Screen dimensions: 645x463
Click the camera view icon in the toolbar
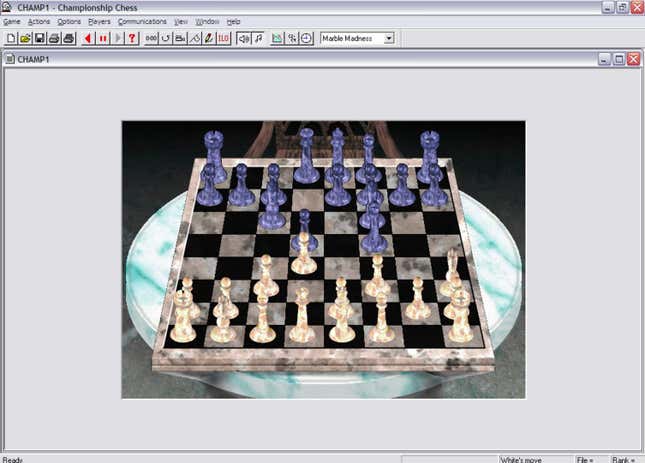click(x=180, y=39)
